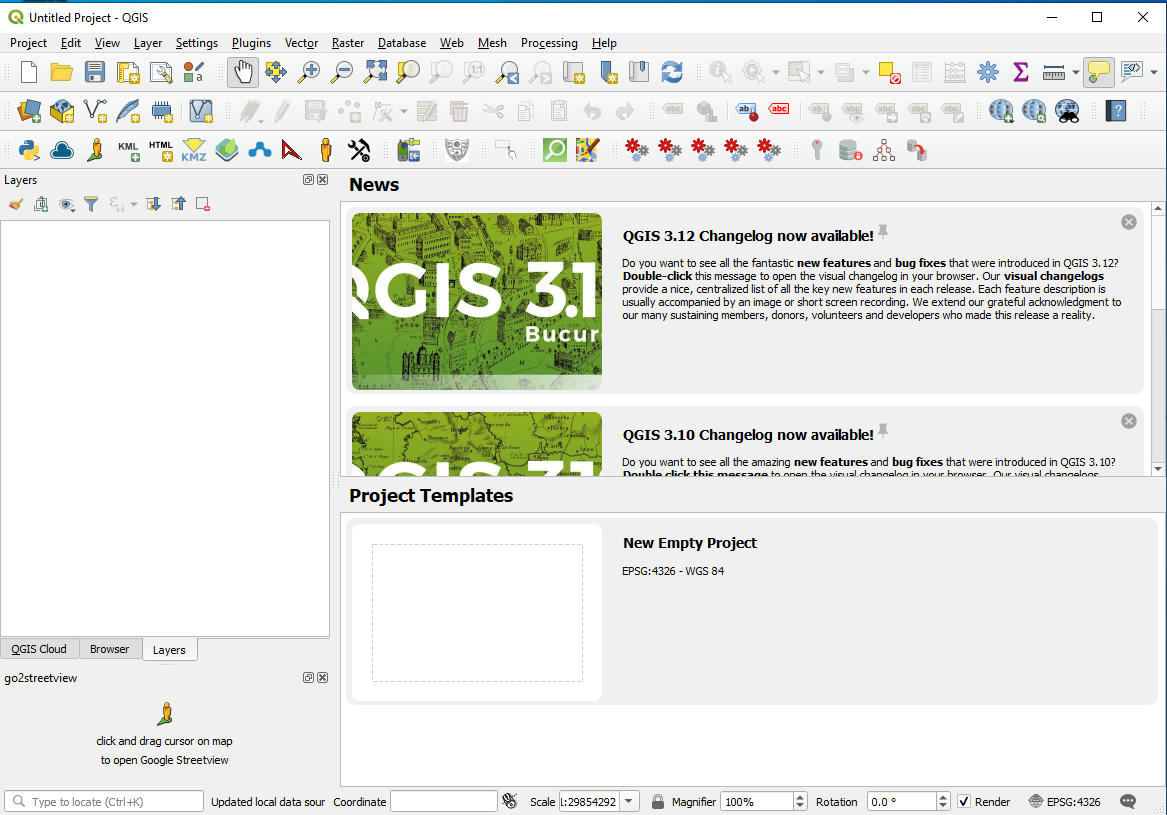Open the Data Source Manager
1167x815 pixels.
point(29,111)
